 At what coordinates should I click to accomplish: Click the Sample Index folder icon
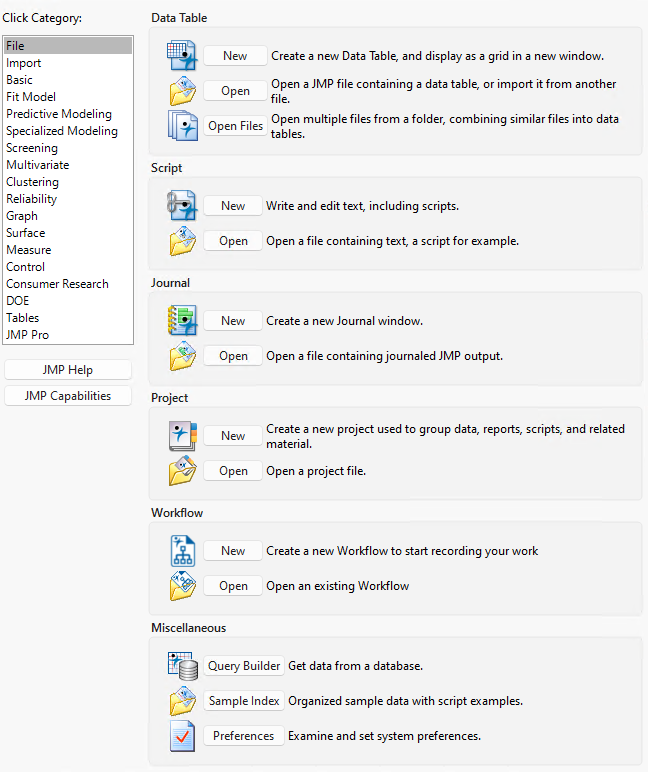182,701
